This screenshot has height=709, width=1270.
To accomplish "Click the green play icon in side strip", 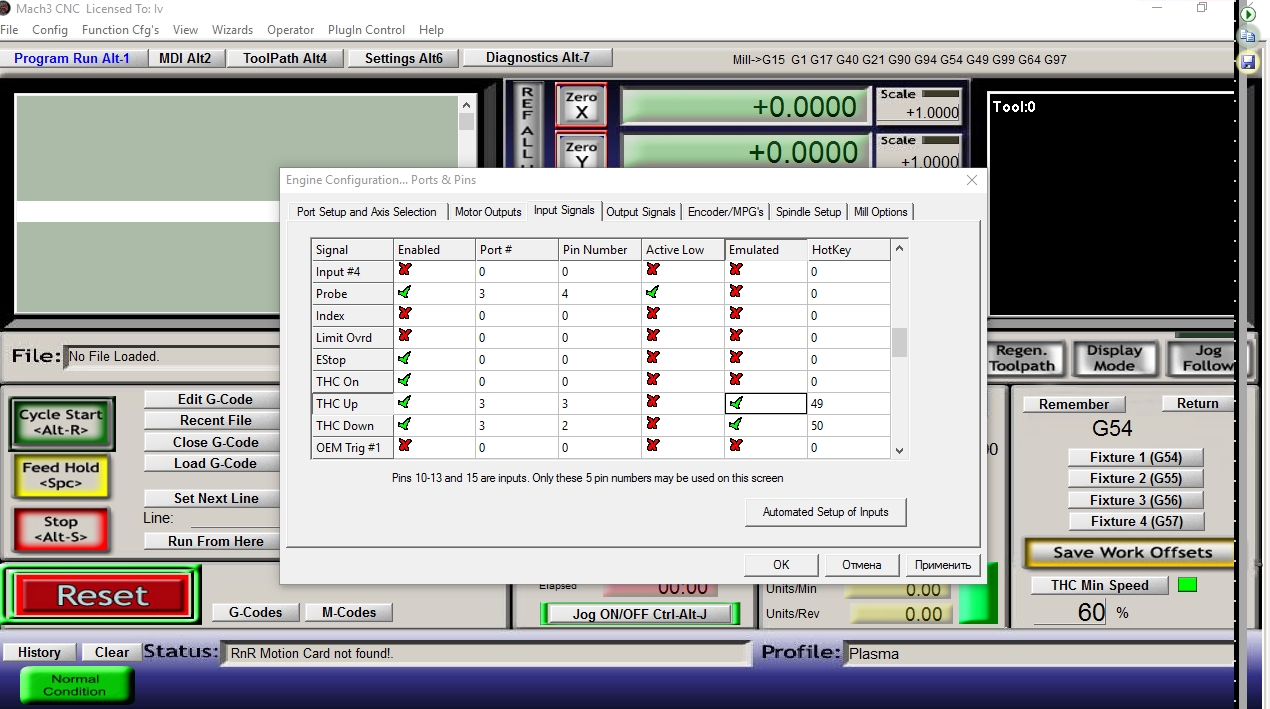I will click(x=1248, y=15).
